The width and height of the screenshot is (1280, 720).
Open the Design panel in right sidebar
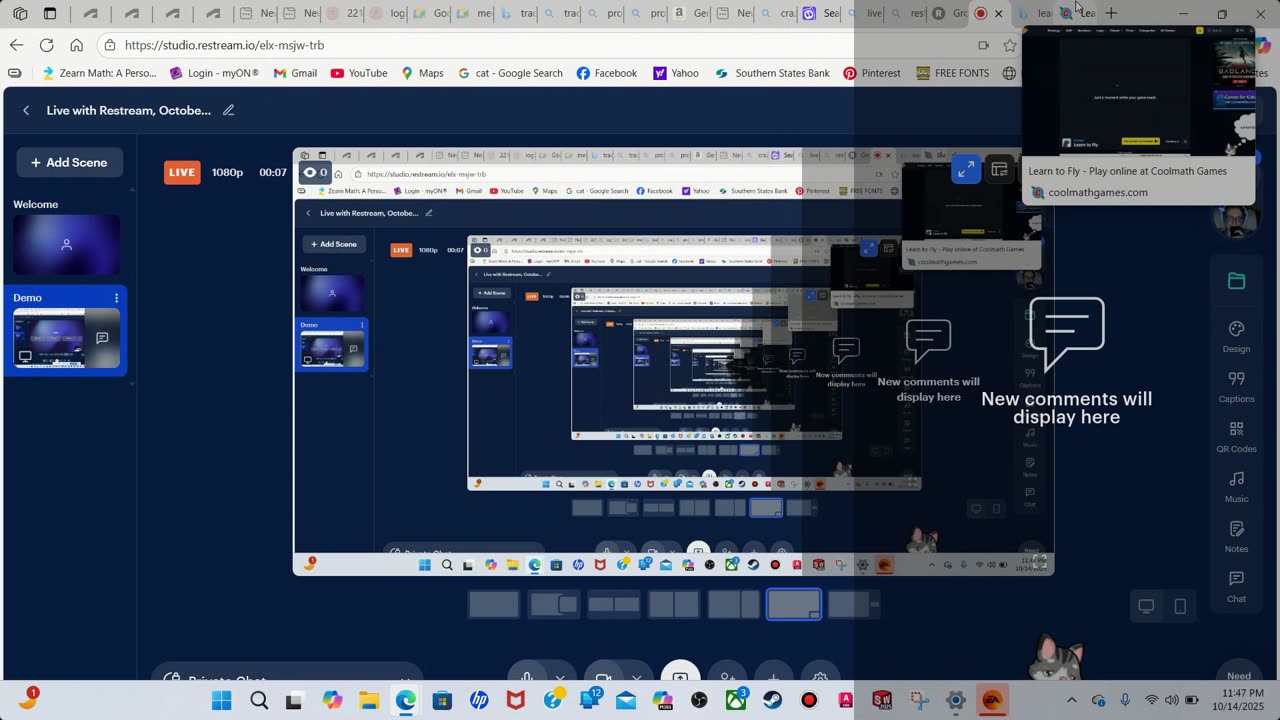pyautogui.click(x=1236, y=337)
